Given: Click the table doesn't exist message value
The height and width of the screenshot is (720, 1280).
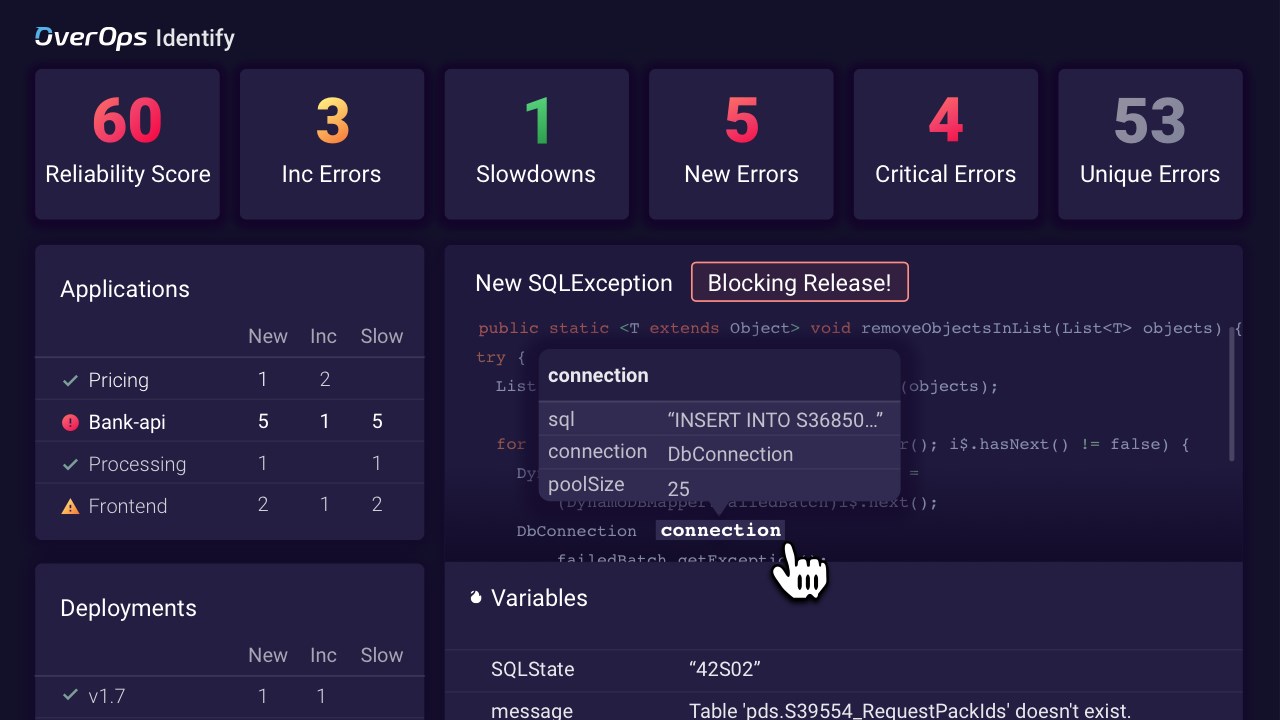Looking at the screenshot, I should (910, 711).
